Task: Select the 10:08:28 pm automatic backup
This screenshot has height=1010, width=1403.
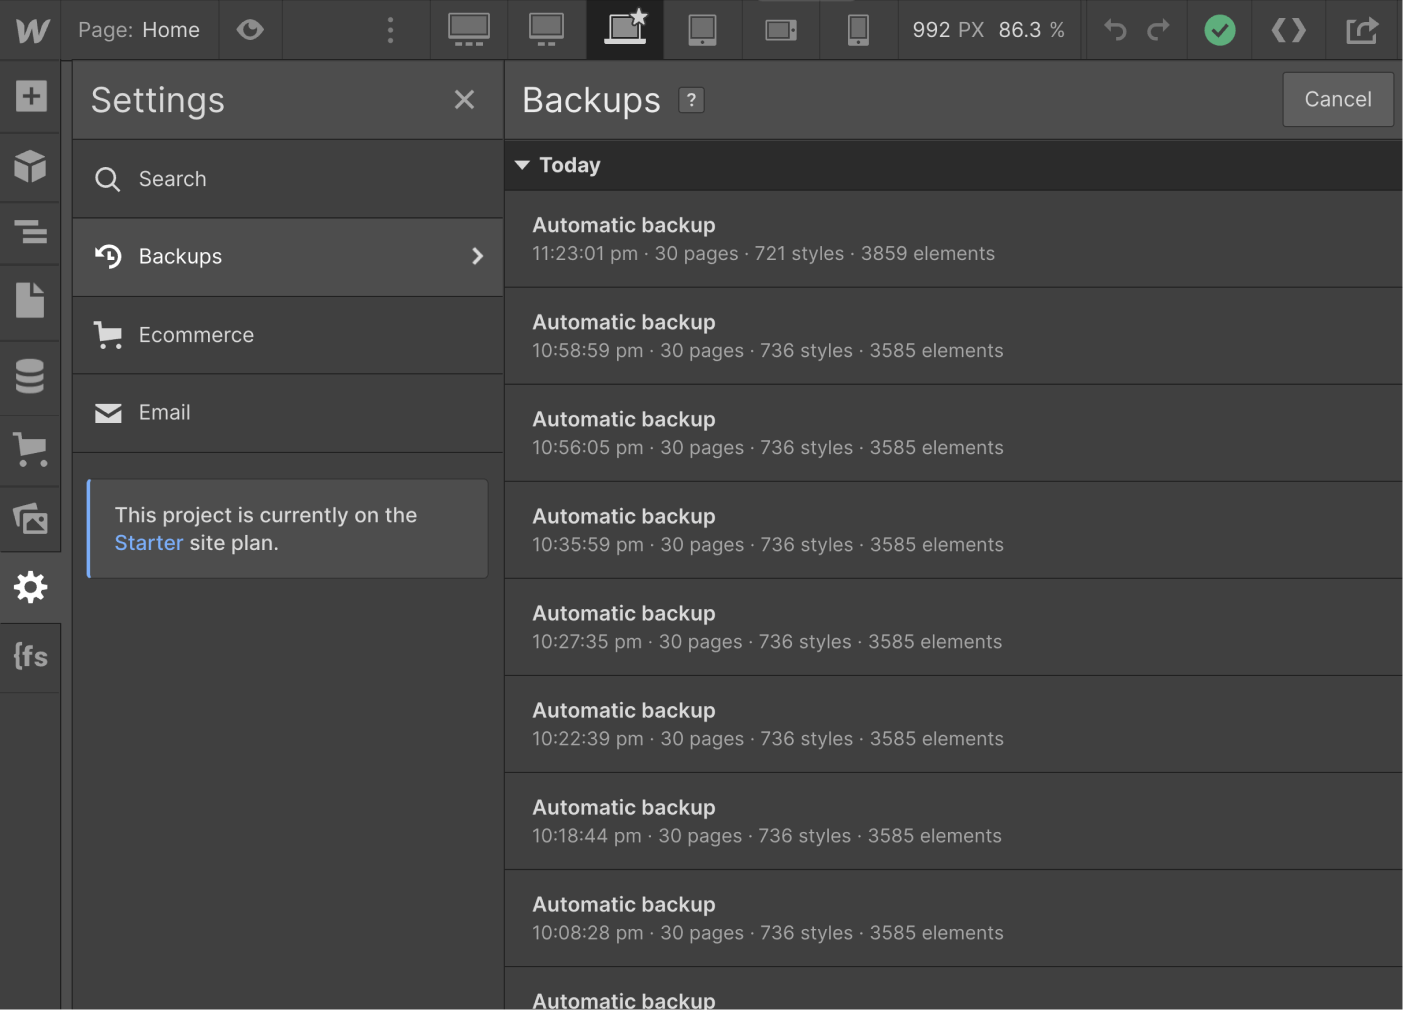Action: point(954,918)
